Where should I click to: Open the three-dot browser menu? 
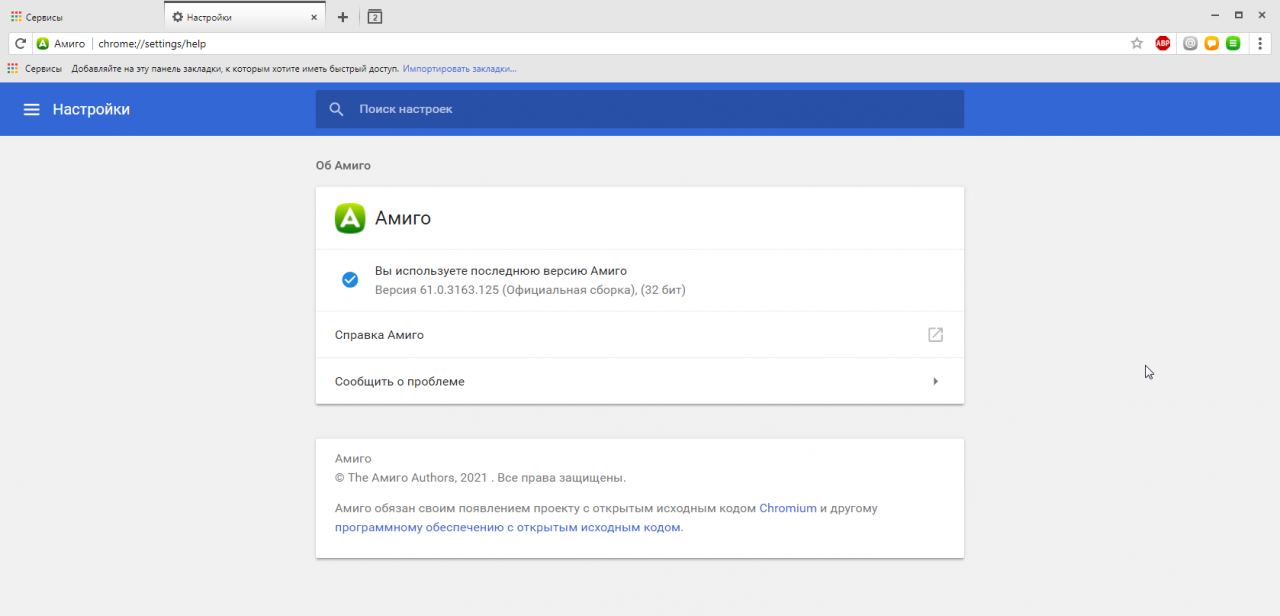coord(1260,43)
